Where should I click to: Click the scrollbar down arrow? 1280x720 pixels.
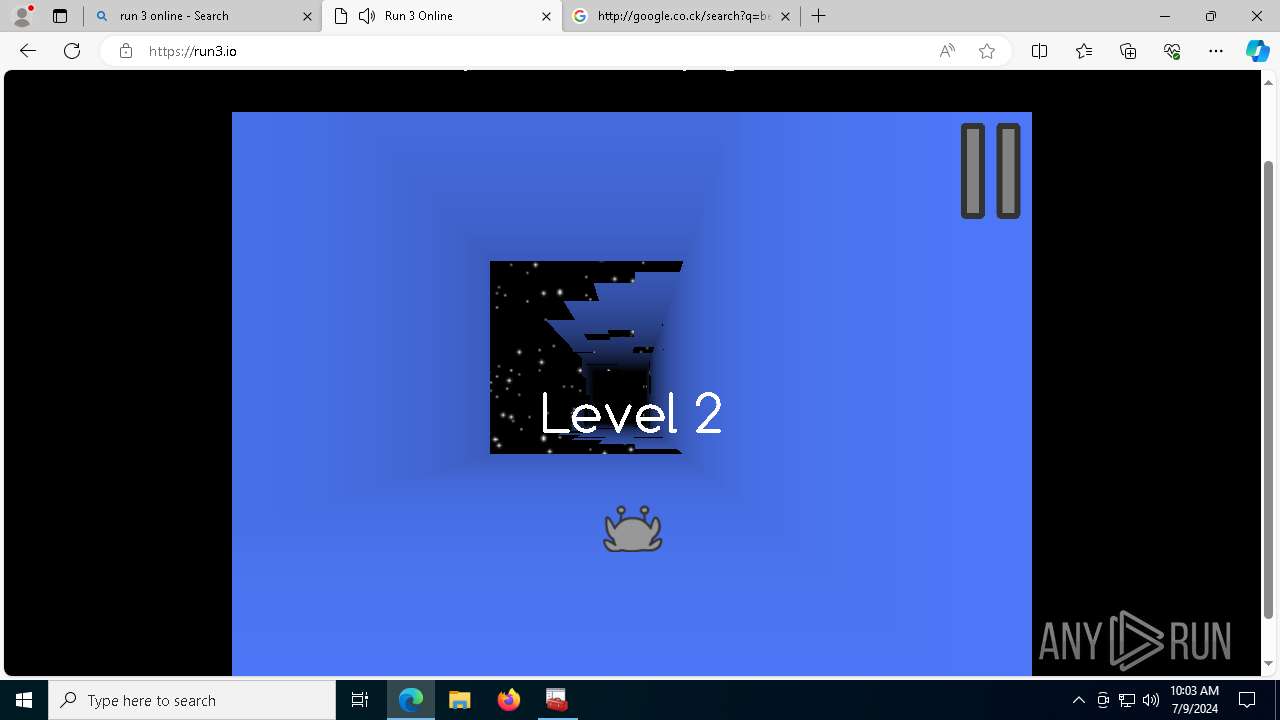(1269, 663)
